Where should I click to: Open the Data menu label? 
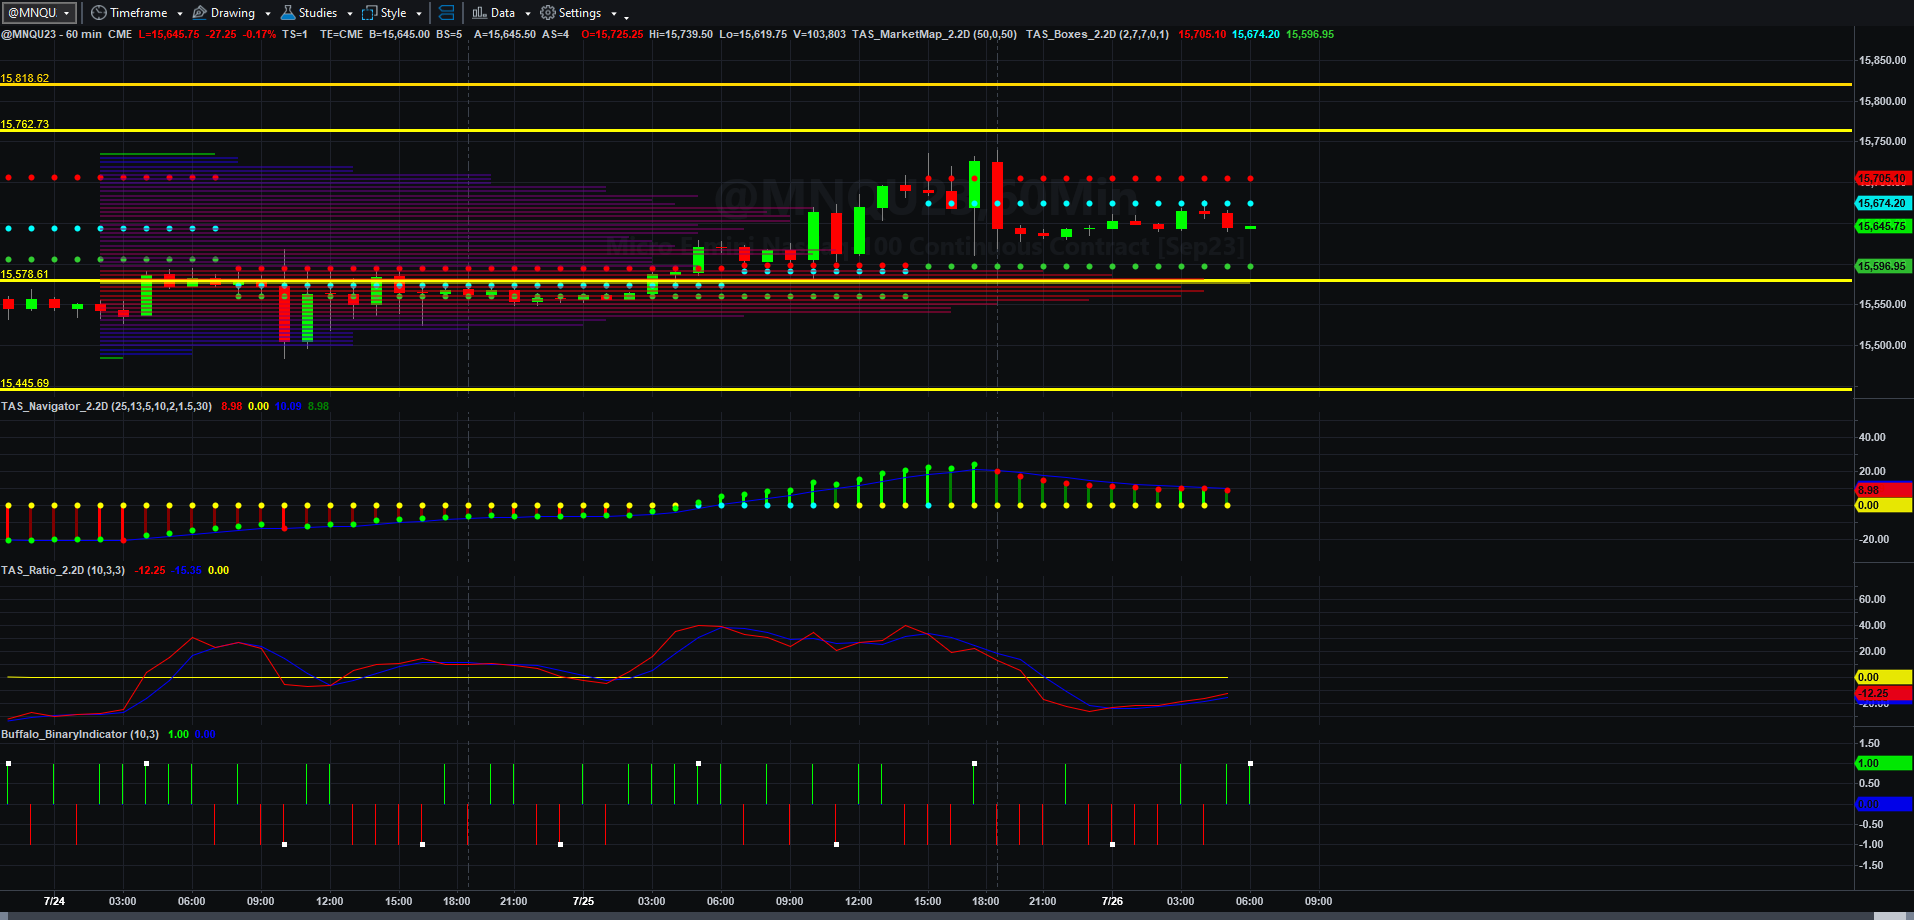503,13
